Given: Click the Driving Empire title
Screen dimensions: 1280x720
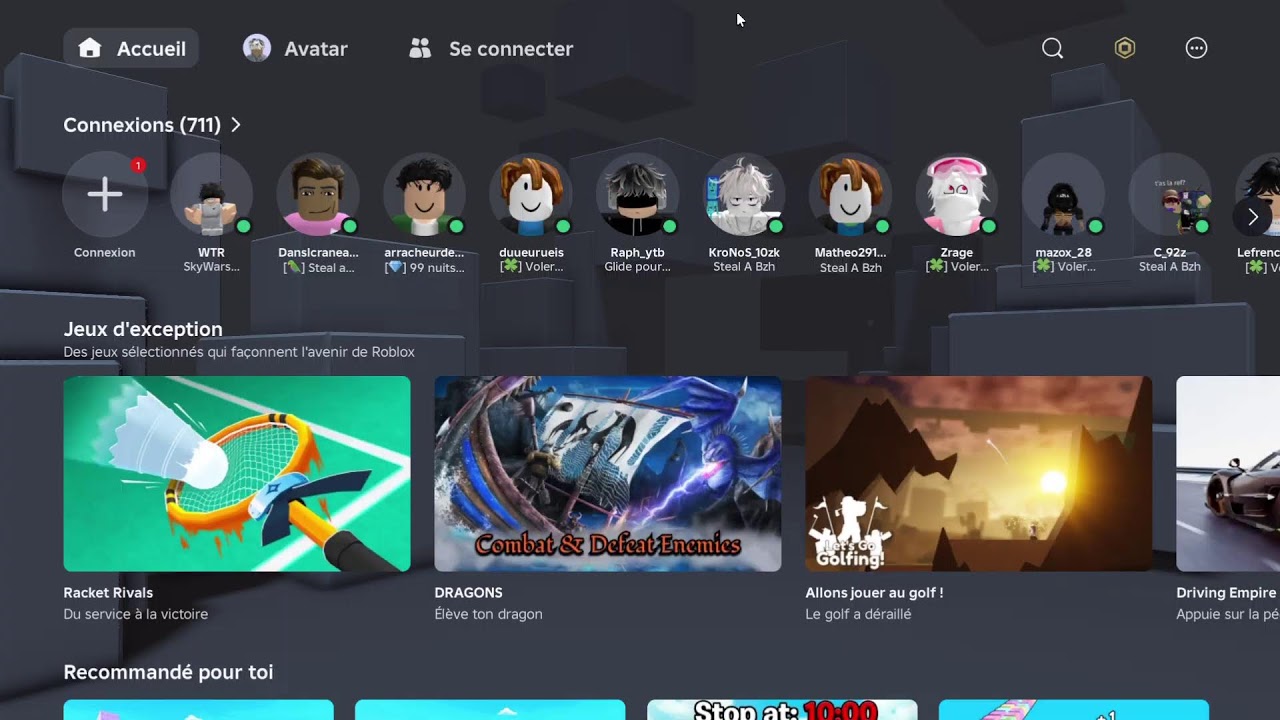Looking at the screenshot, I should tap(1227, 593).
